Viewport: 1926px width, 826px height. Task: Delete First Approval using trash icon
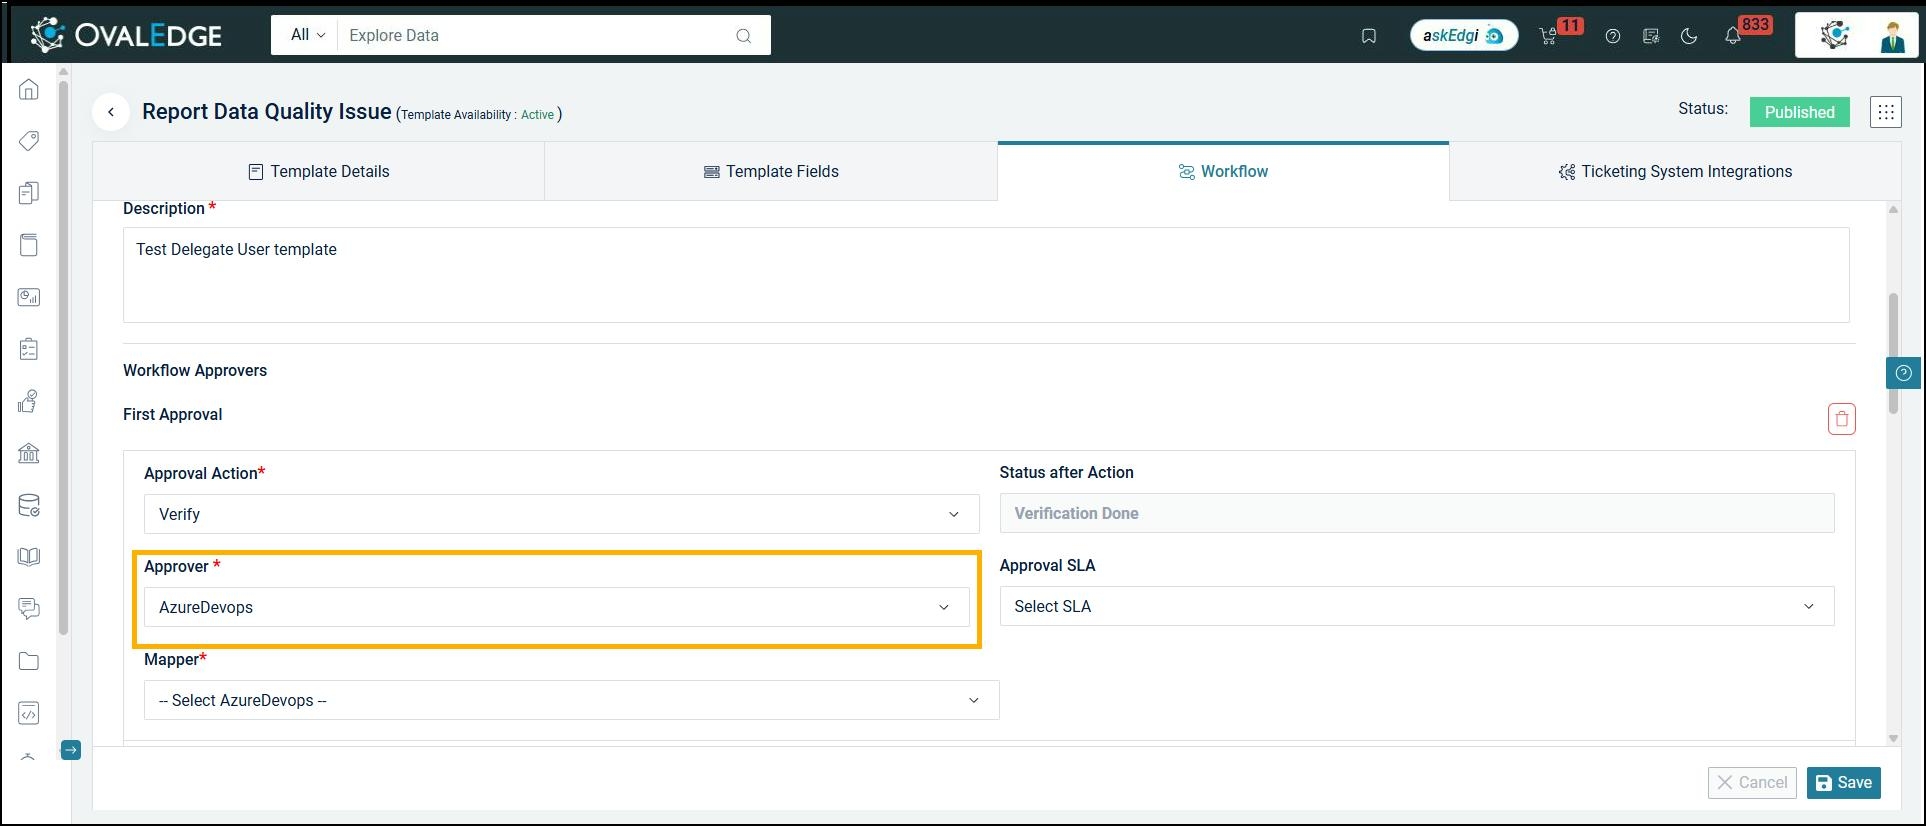pyautogui.click(x=1841, y=419)
